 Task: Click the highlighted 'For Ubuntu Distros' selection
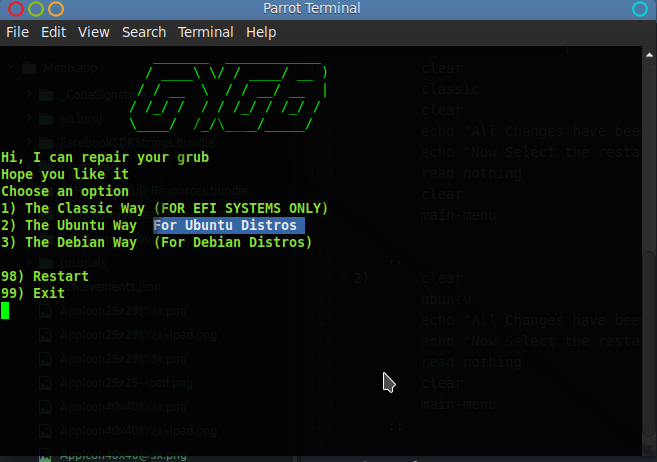coord(229,225)
